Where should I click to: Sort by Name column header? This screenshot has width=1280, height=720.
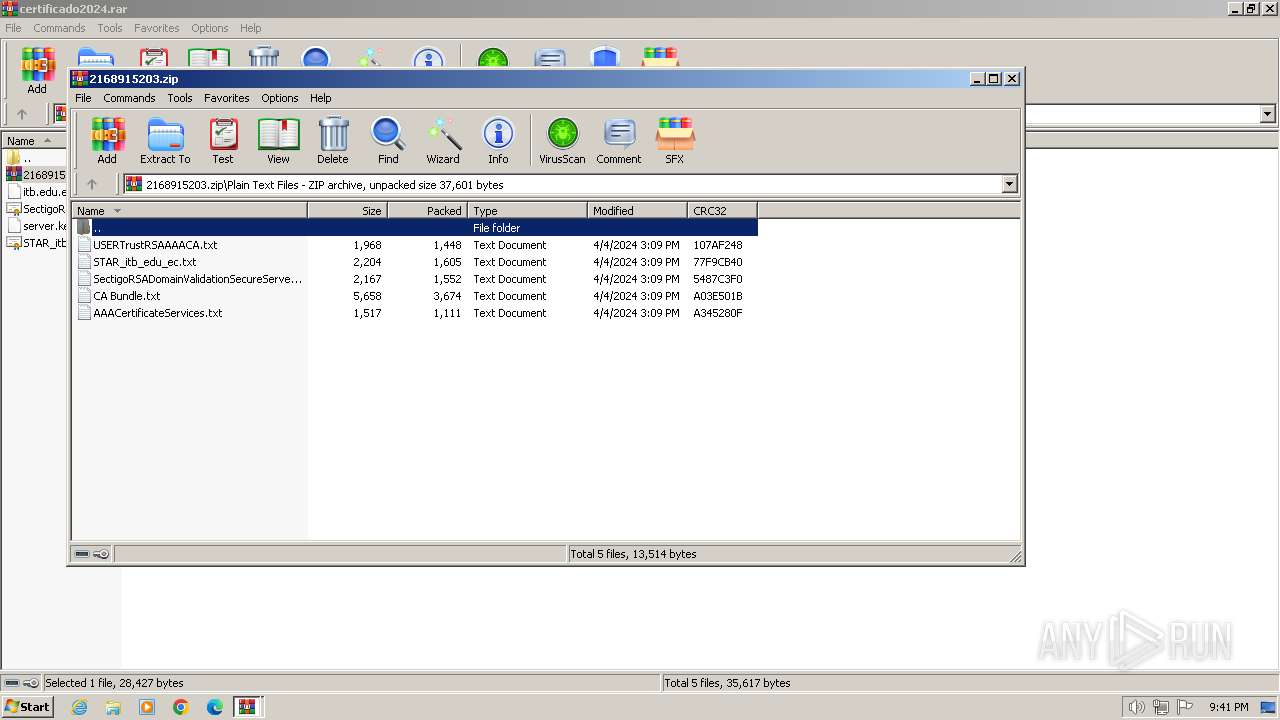coord(189,211)
